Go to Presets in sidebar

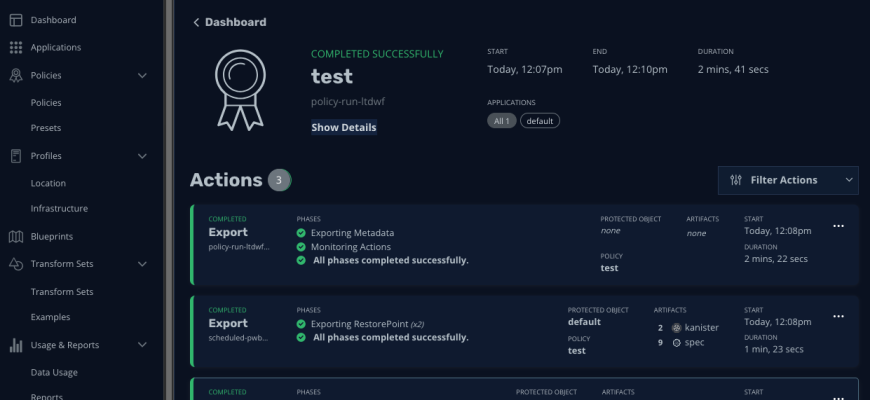46,128
